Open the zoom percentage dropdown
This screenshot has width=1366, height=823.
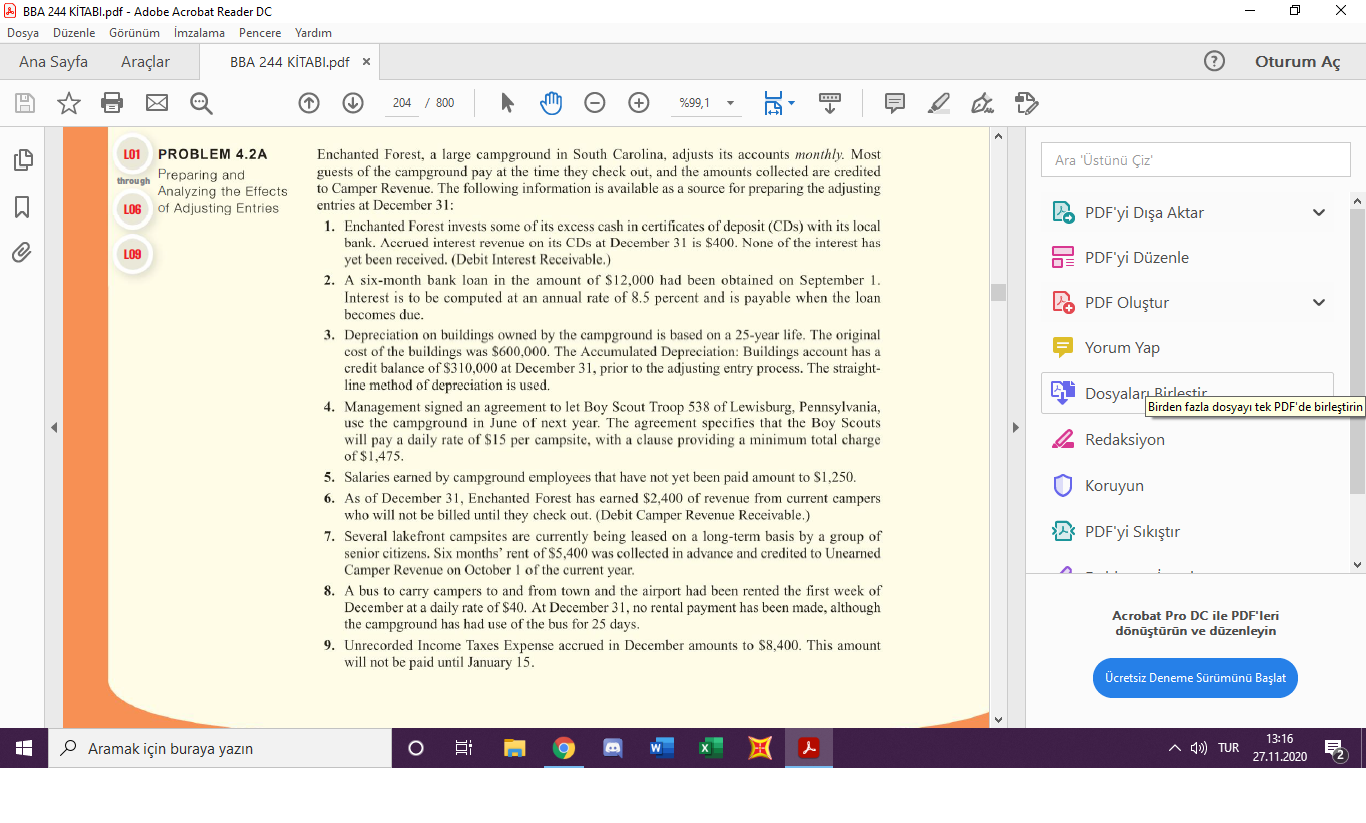pyautogui.click(x=730, y=103)
